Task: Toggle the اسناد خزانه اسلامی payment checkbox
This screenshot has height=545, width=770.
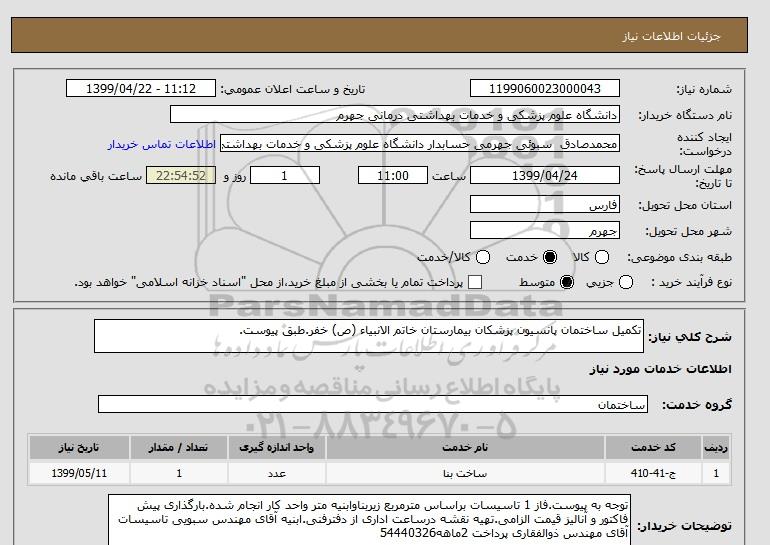Action: [475, 282]
